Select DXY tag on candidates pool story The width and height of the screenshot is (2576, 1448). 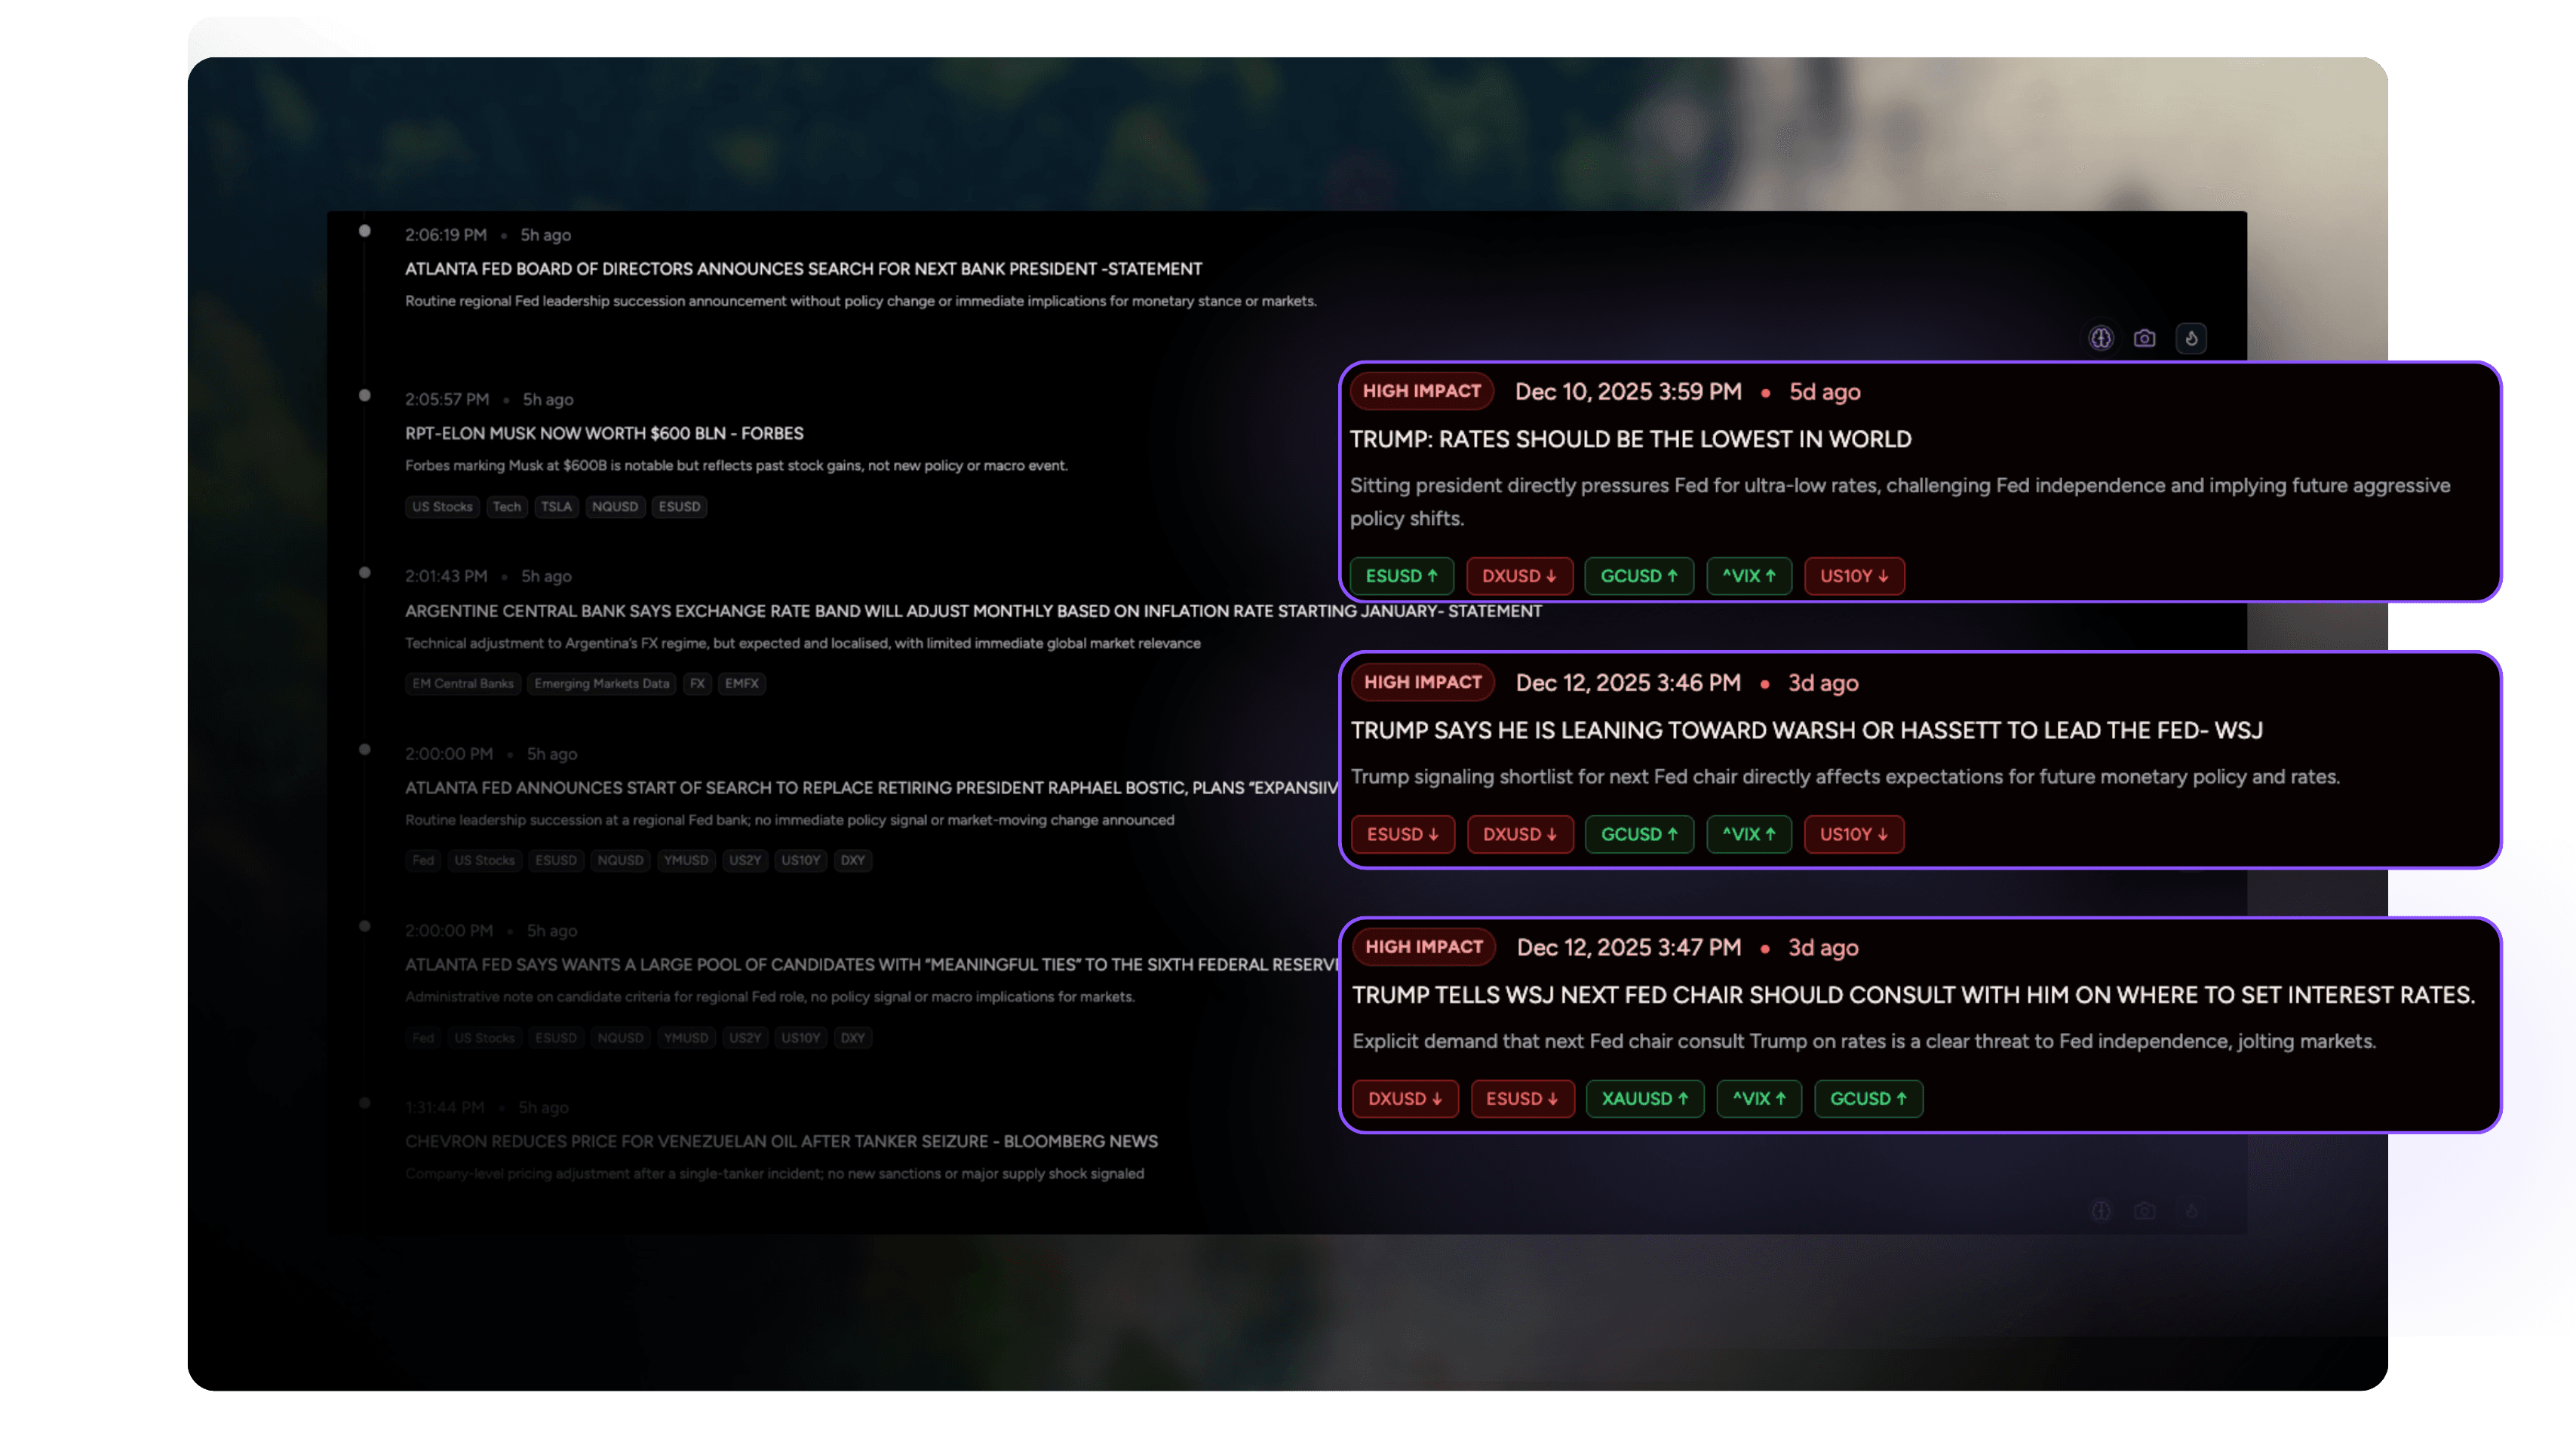tap(853, 1038)
